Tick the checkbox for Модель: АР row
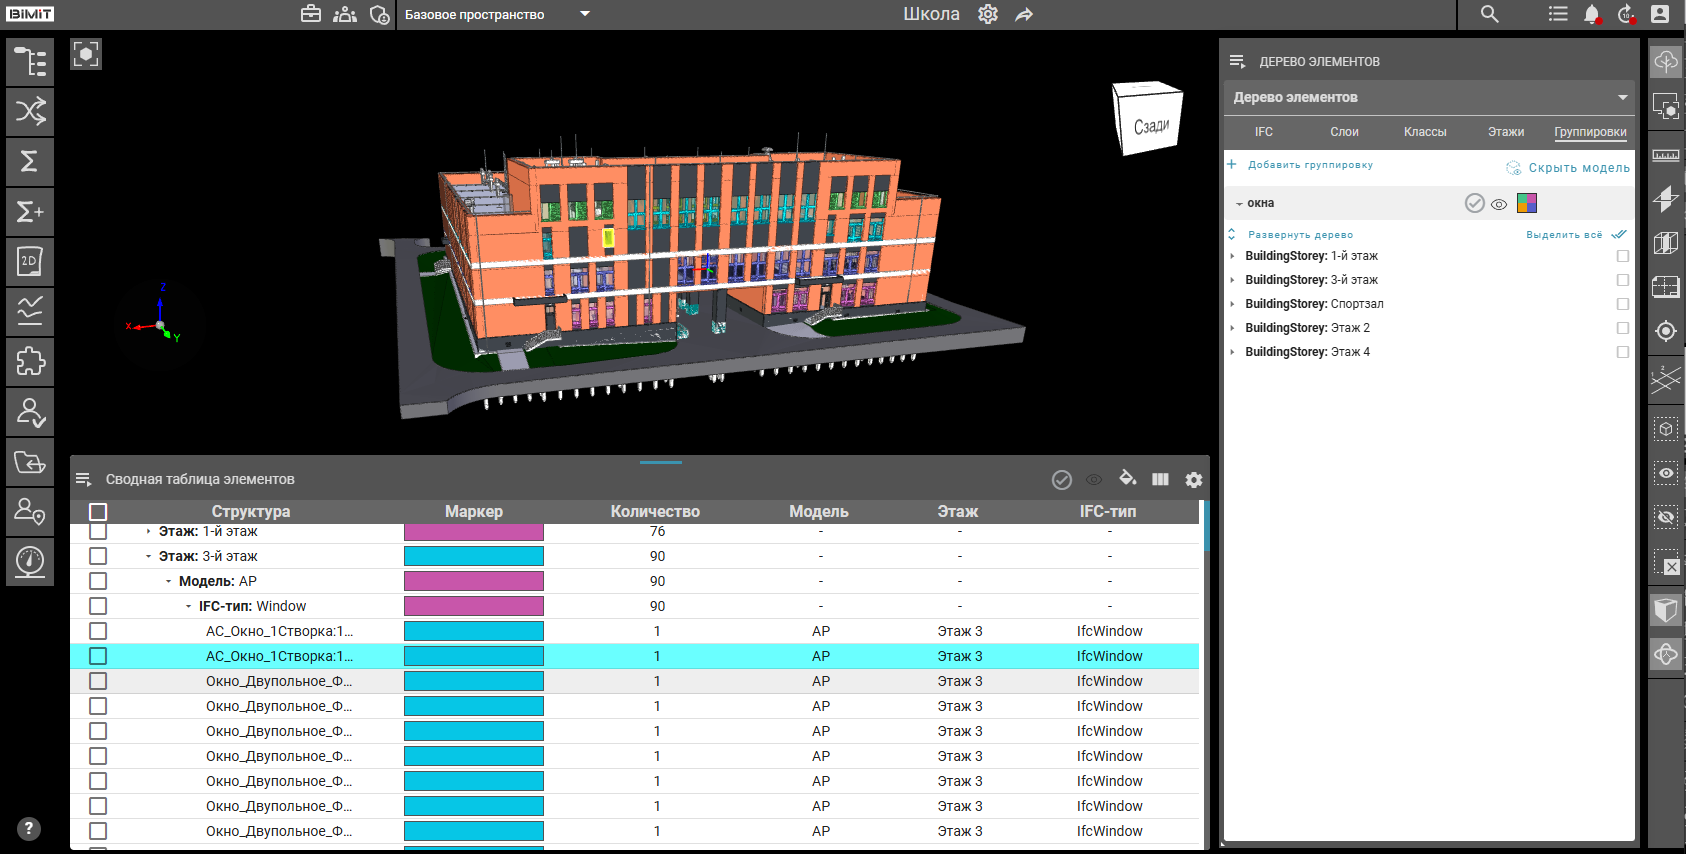The height and width of the screenshot is (854, 1686). click(x=98, y=581)
